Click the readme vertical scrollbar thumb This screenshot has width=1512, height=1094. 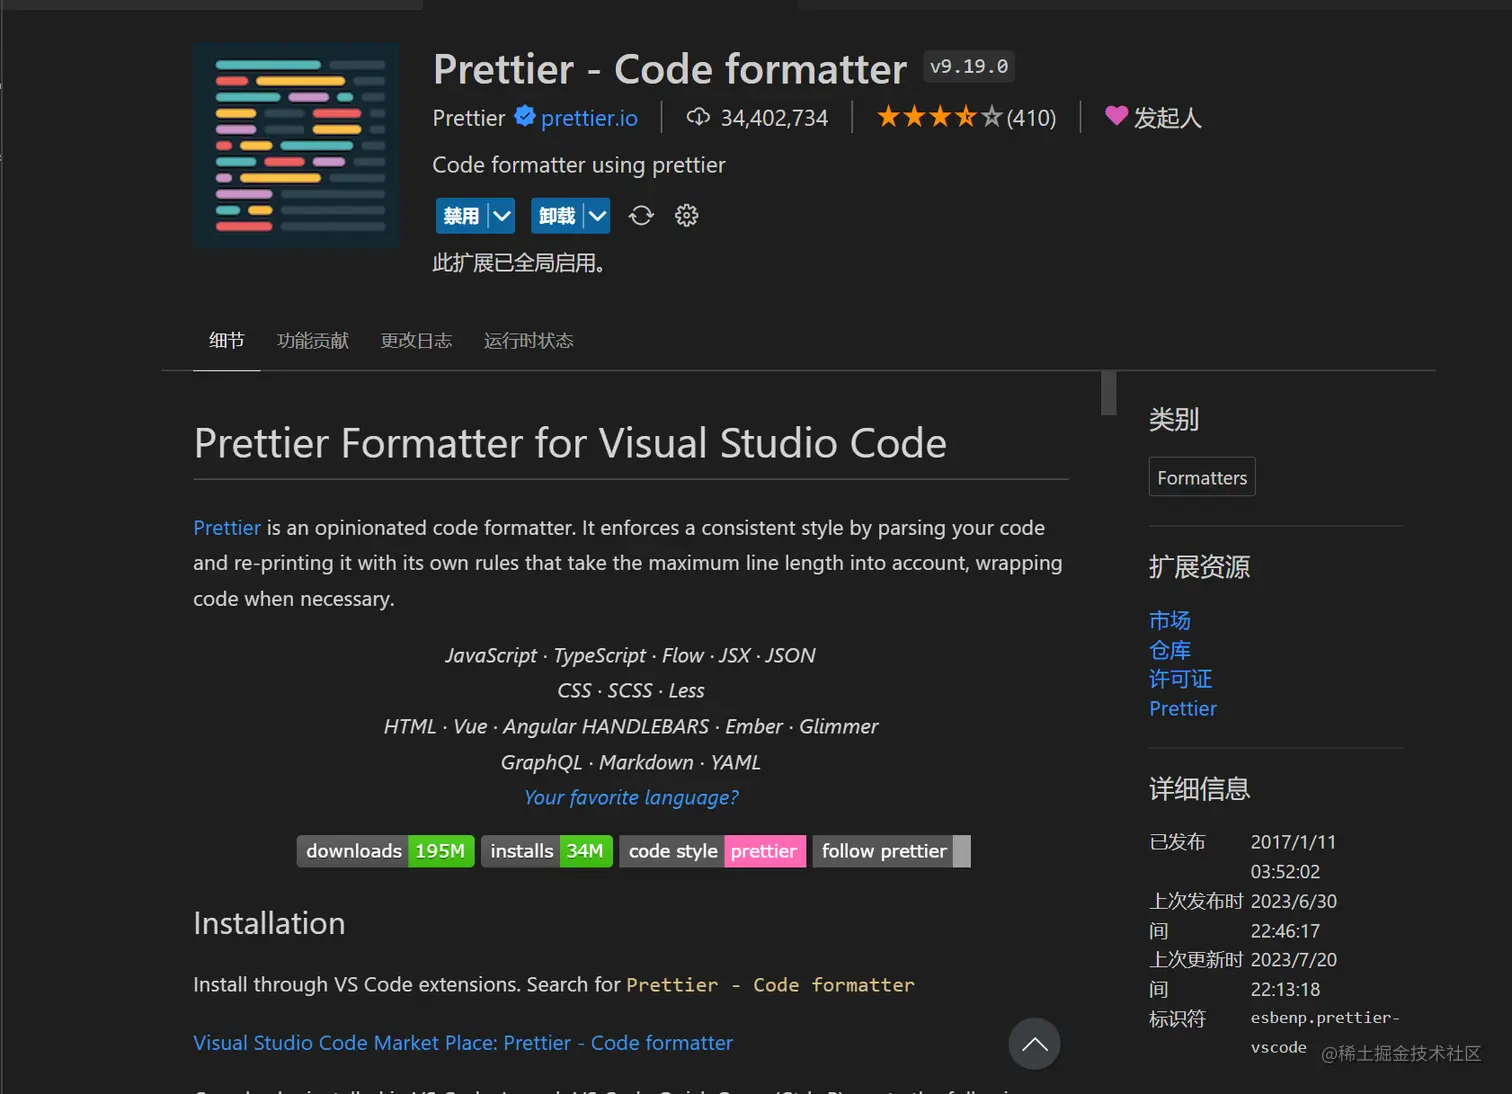coord(1108,393)
